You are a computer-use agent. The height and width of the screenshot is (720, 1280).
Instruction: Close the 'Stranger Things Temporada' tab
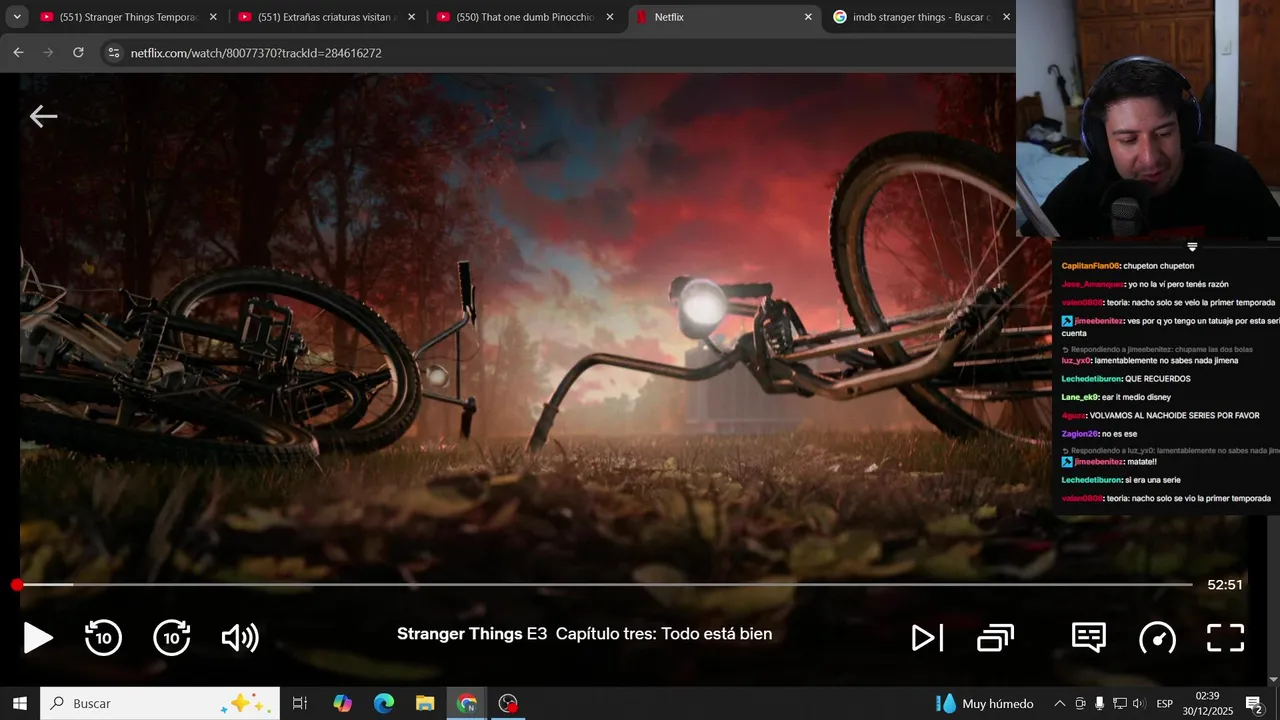pos(213,17)
